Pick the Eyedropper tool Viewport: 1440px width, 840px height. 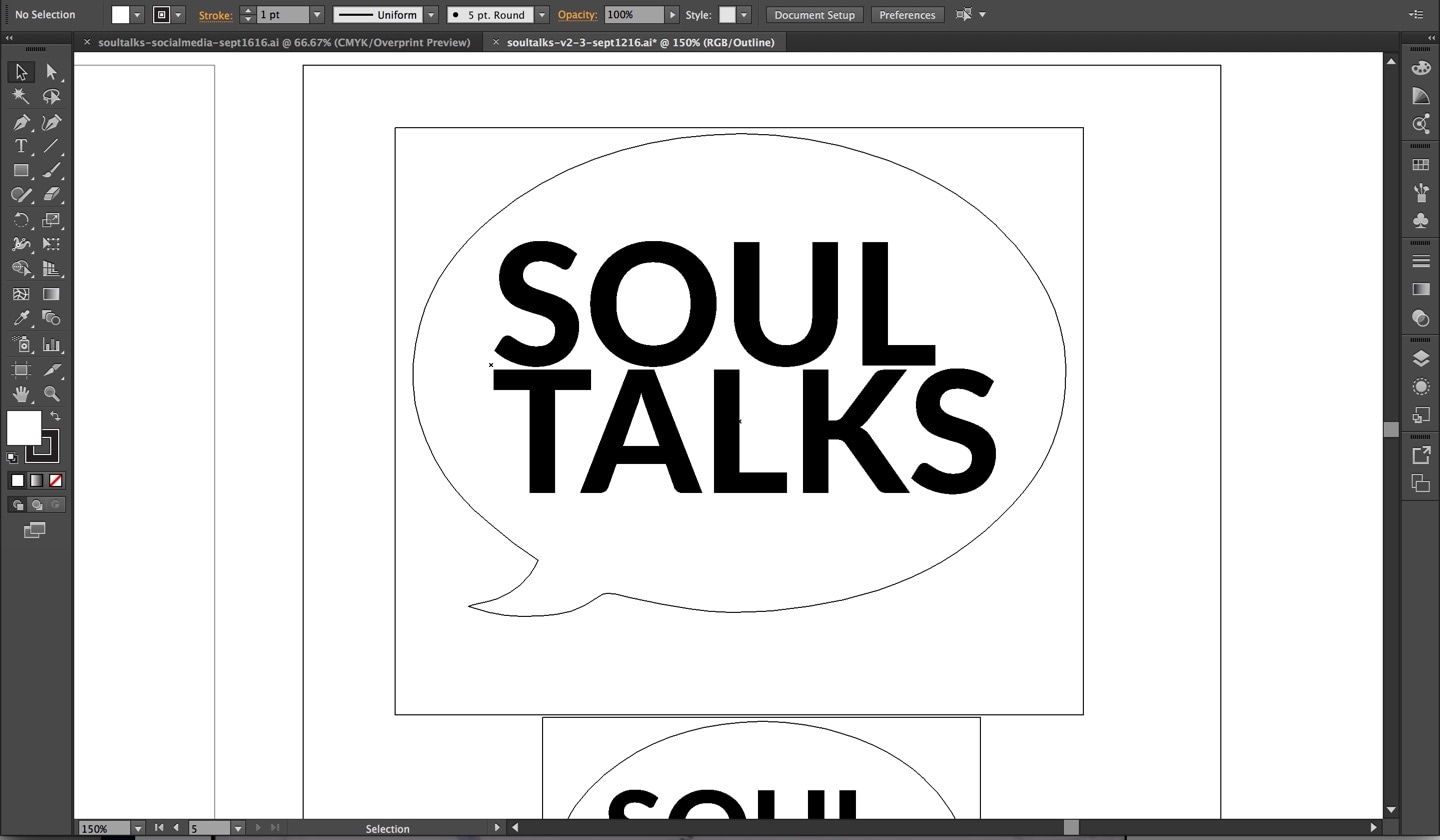click(x=20, y=318)
